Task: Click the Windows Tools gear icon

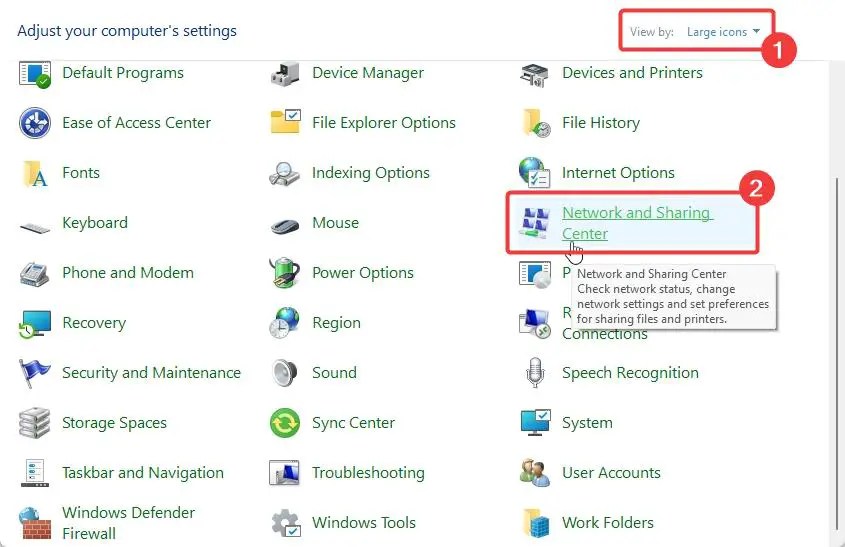Action: pyautogui.click(x=286, y=523)
